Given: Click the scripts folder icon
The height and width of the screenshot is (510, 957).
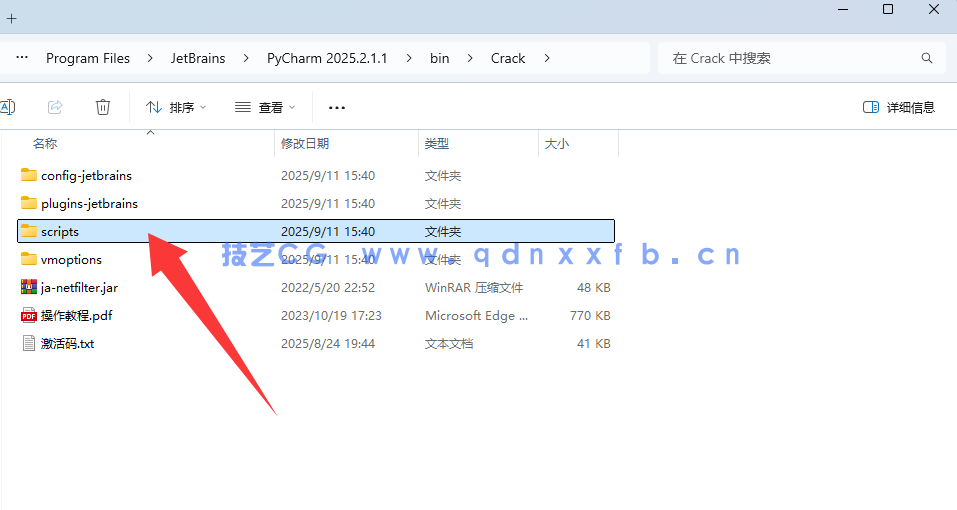Looking at the screenshot, I should pyautogui.click(x=29, y=231).
